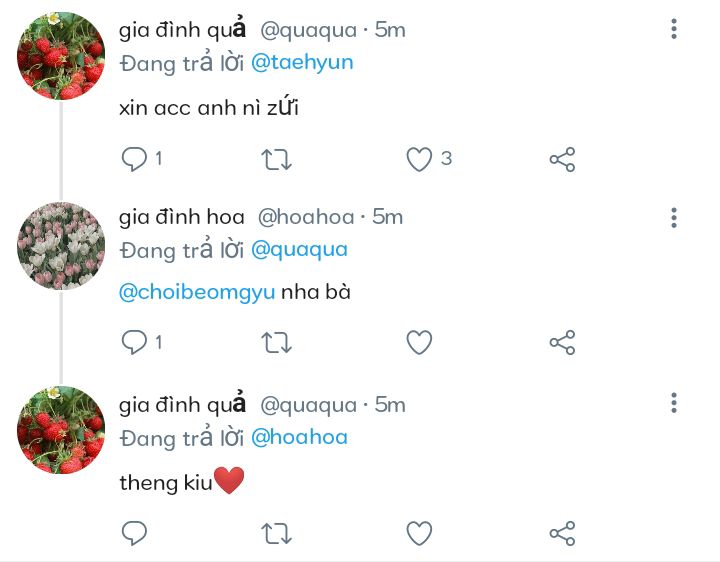
Task: Open more options on the first @quaqua tweet
Action: (x=674, y=29)
